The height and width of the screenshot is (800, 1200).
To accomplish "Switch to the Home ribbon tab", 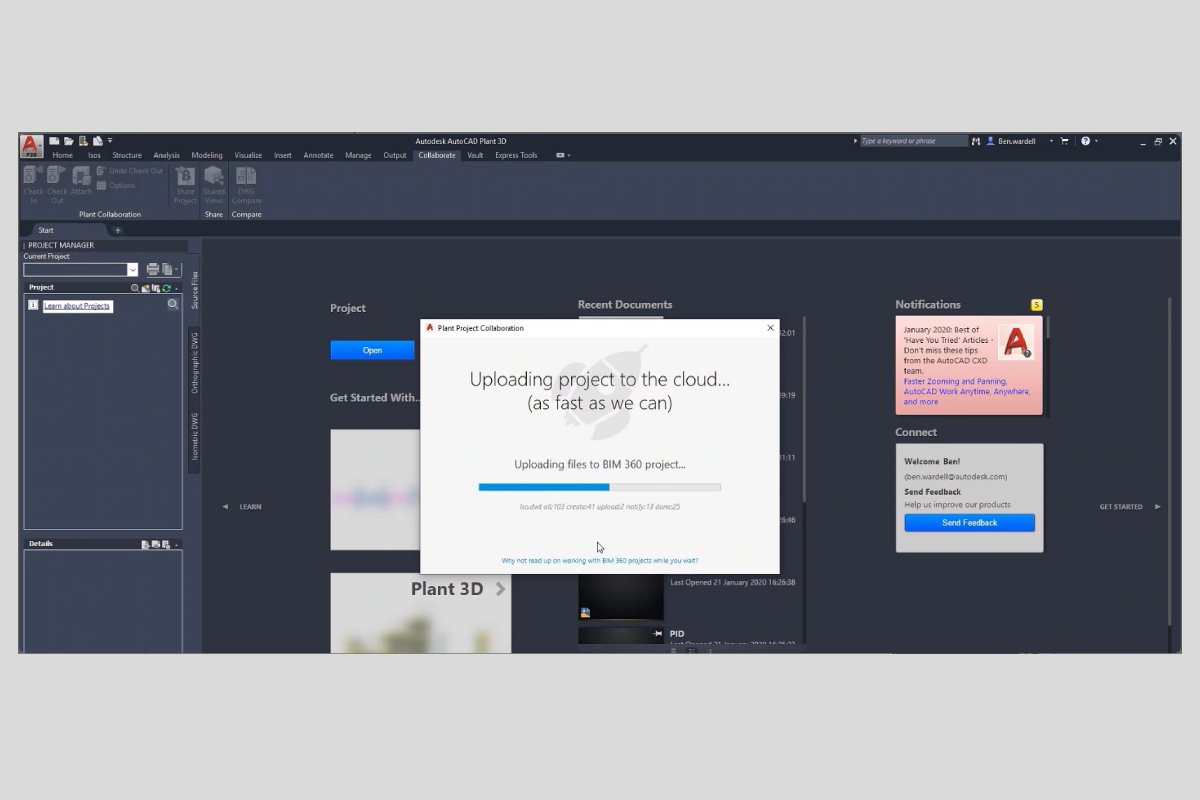I will click(x=62, y=155).
